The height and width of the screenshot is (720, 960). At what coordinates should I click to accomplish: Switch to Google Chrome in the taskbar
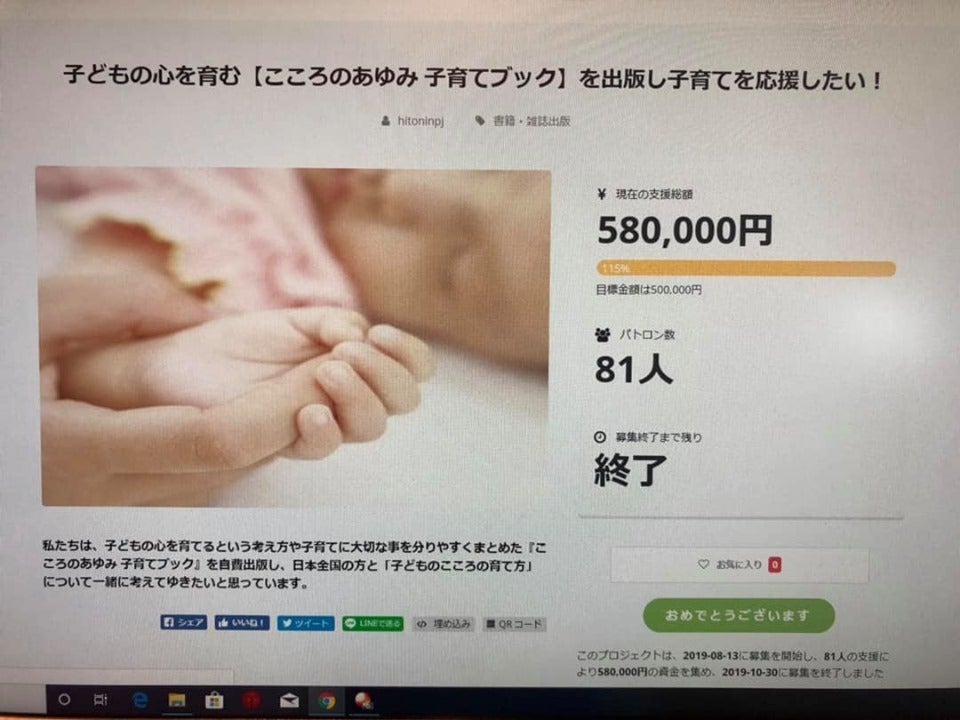coord(326,700)
